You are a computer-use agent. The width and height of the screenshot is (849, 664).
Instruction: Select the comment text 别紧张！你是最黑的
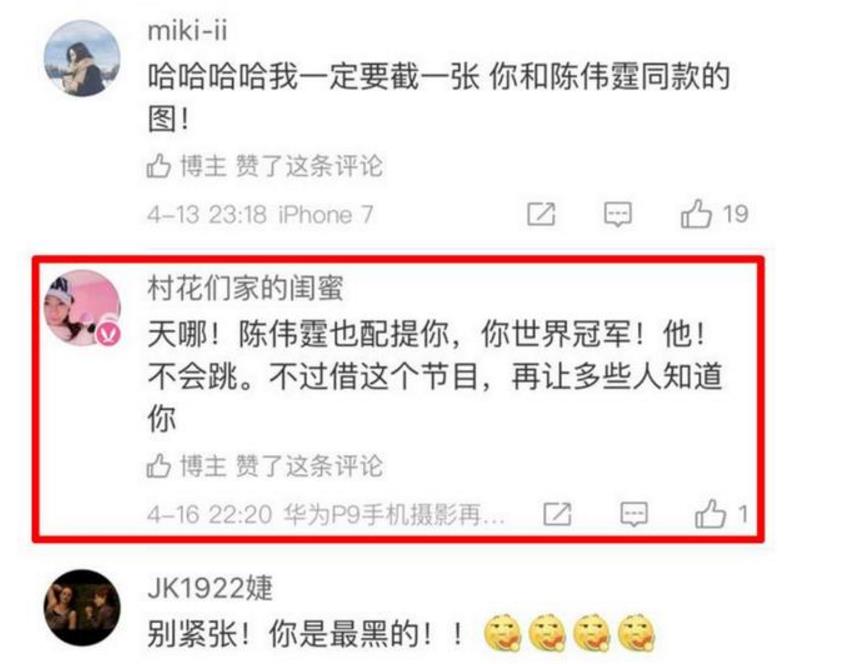pyautogui.click(x=290, y=633)
